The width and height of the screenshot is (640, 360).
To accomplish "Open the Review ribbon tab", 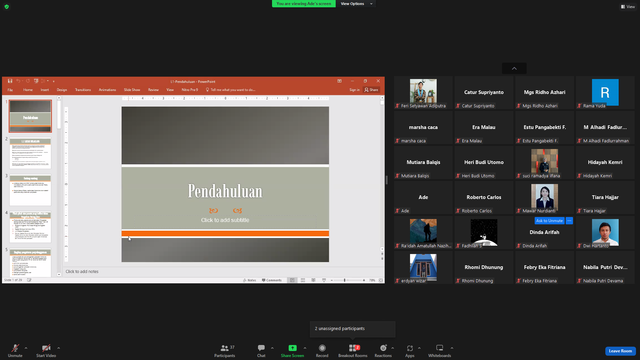I will pyautogui.click(x=153, y=90).
